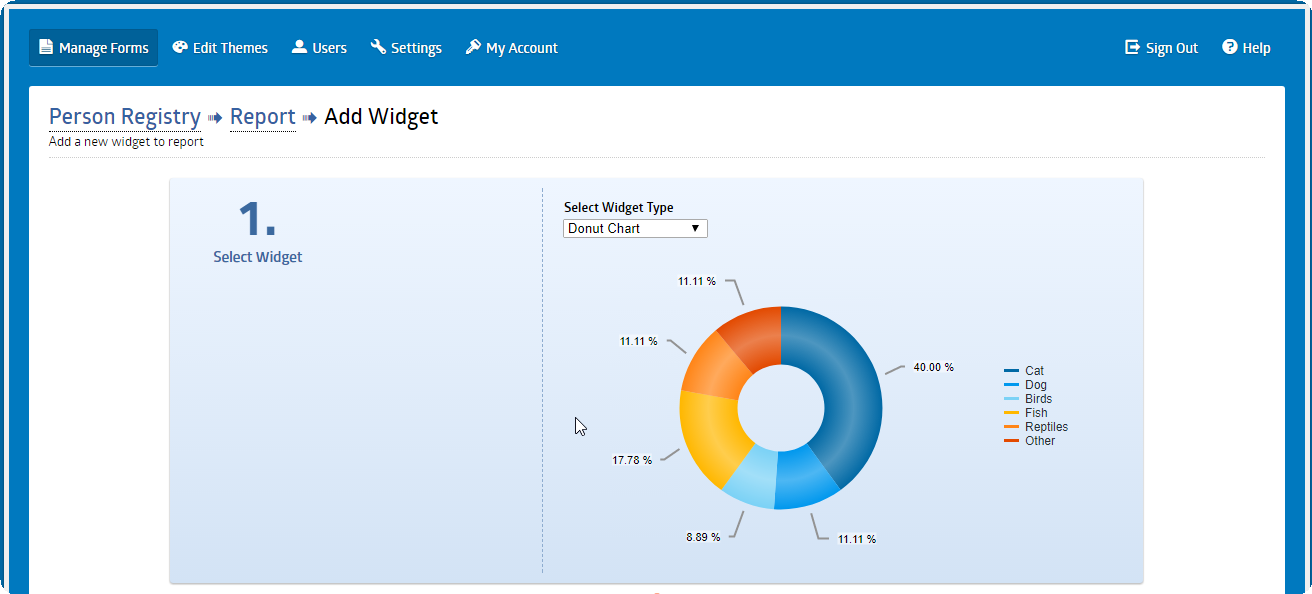Viewport: 1312px width, 594px height.
Task: Click the Sign Out arrow icon
Action: pos(1132,47)
